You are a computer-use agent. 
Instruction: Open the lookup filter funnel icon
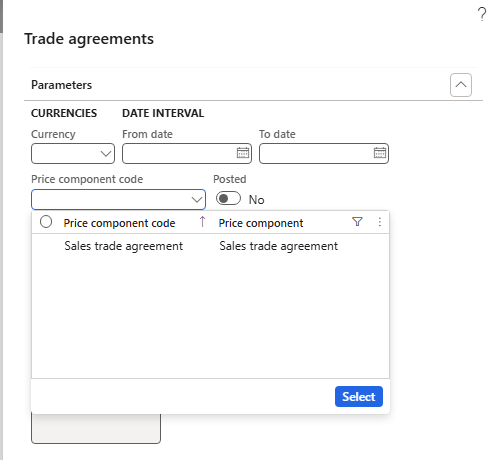click(357, 222)
